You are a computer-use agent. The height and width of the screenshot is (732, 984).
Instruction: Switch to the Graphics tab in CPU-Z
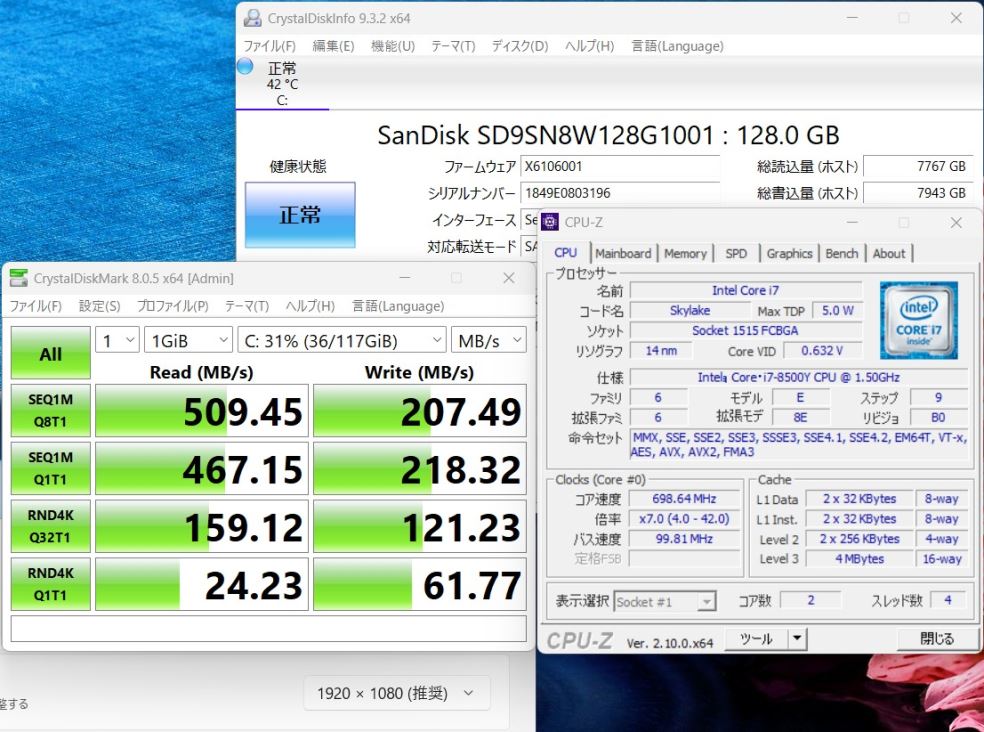[x=789, y=254]
